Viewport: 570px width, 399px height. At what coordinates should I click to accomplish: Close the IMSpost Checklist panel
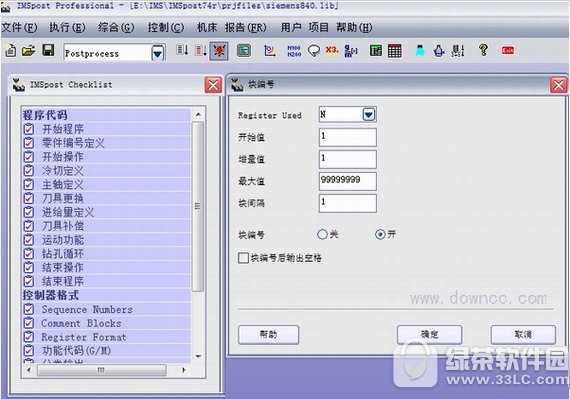(x=213, y=85)
